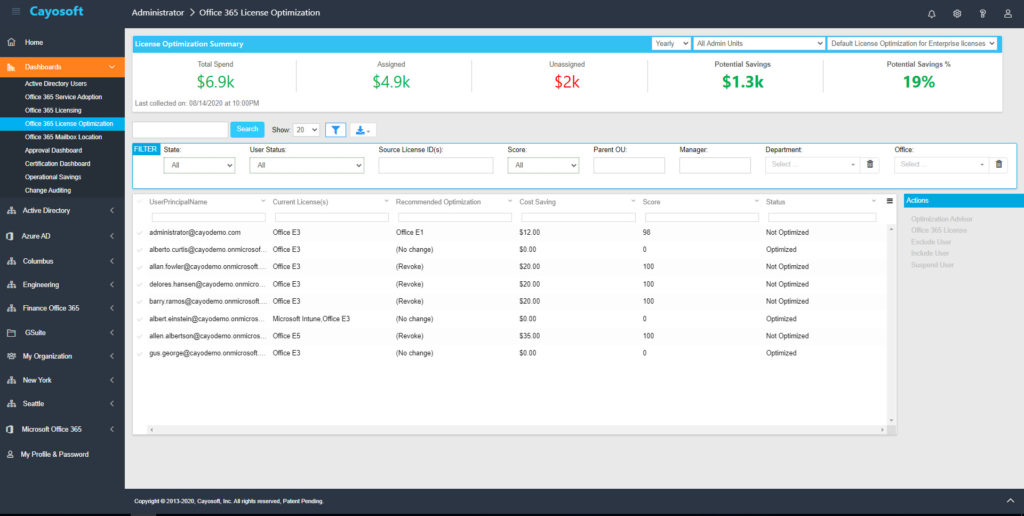Select the row checkmark for administrator@cayodemo.com
Image resolution: width=1024 pixels, height=516 pixels.
(139, 233)
